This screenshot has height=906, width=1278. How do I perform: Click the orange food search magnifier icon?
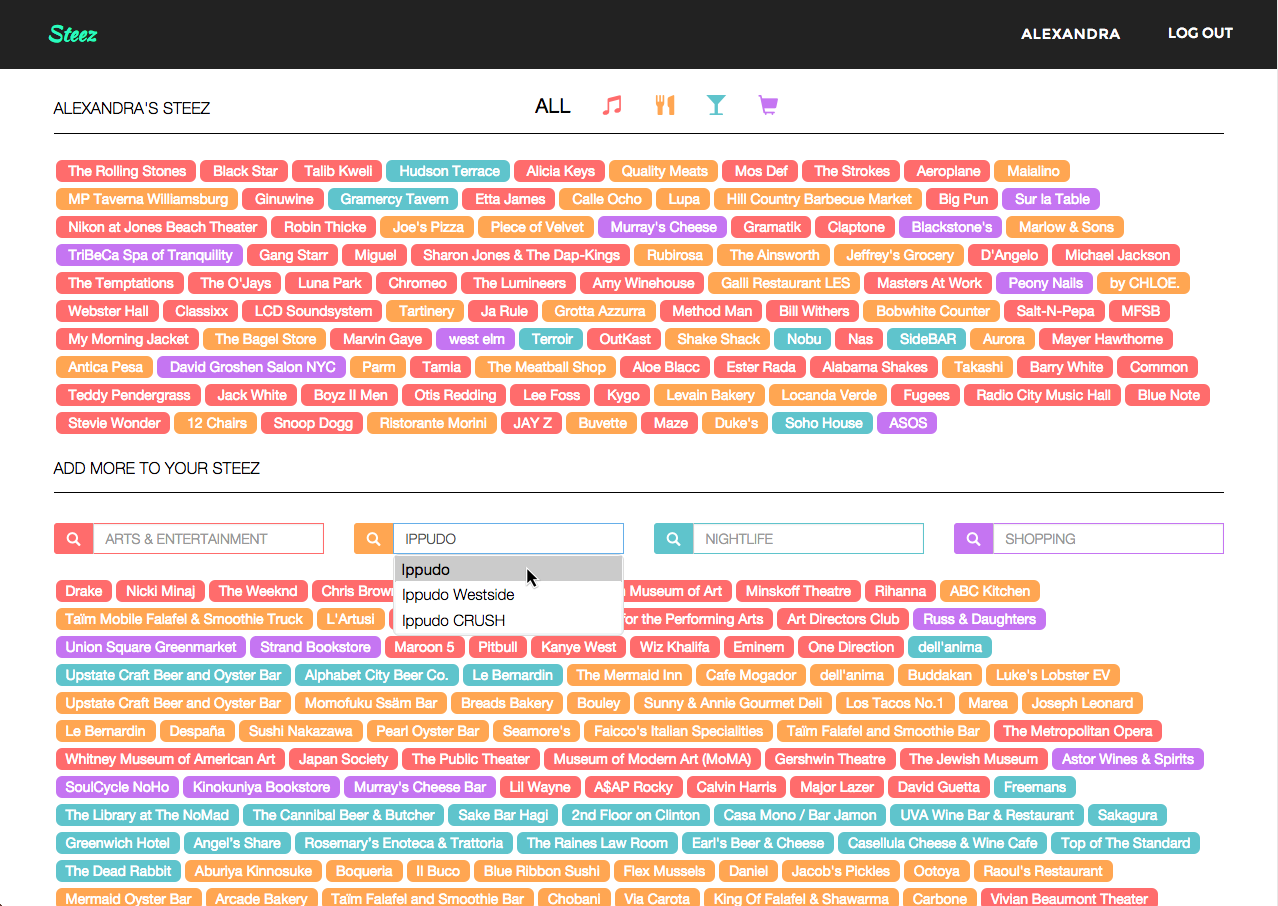tap(373, 539)
